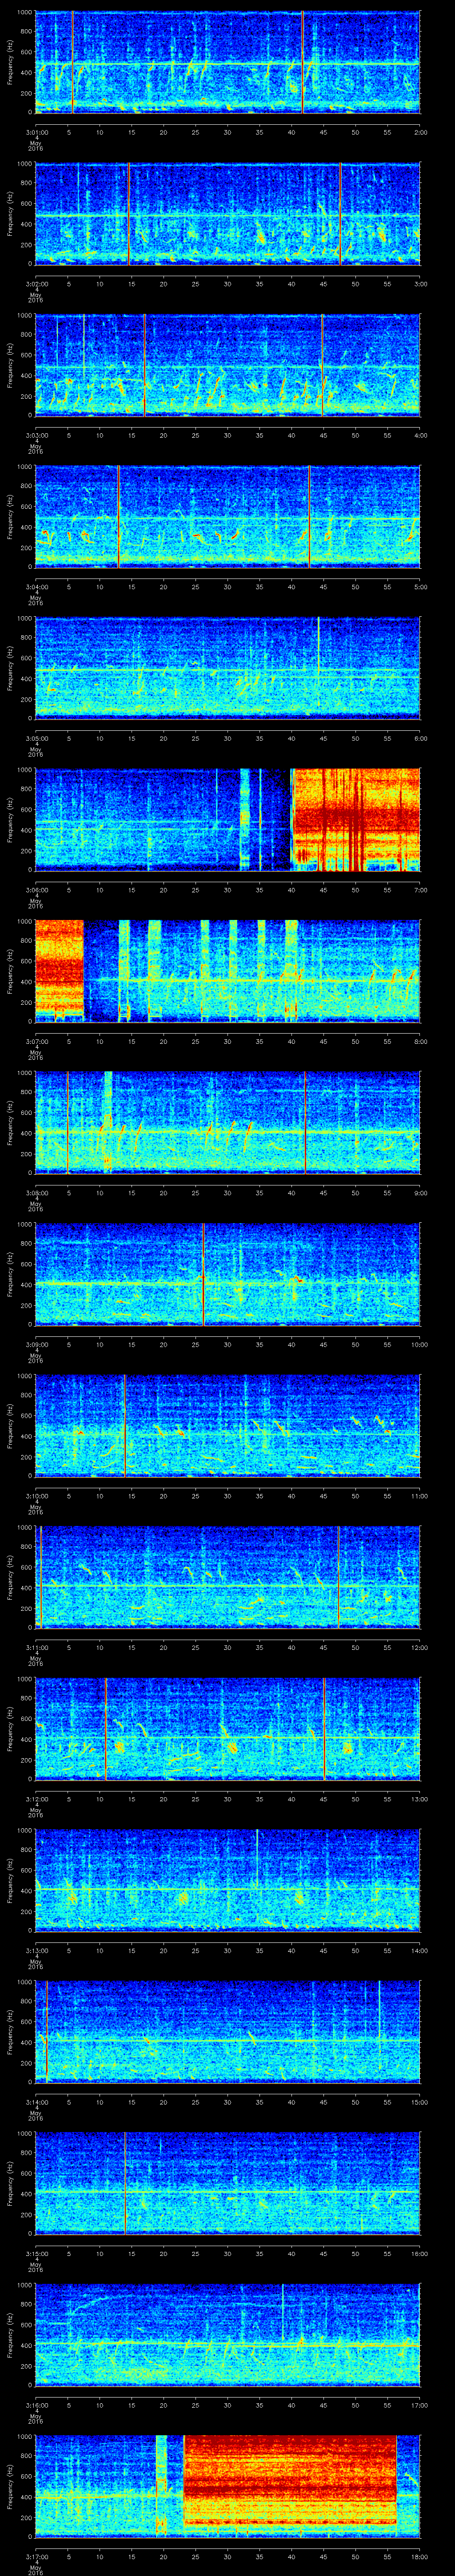This screenshot has width=455, height=2576.
Task: Click the '3:12:00' start time label
Action: pos(36,1798)
